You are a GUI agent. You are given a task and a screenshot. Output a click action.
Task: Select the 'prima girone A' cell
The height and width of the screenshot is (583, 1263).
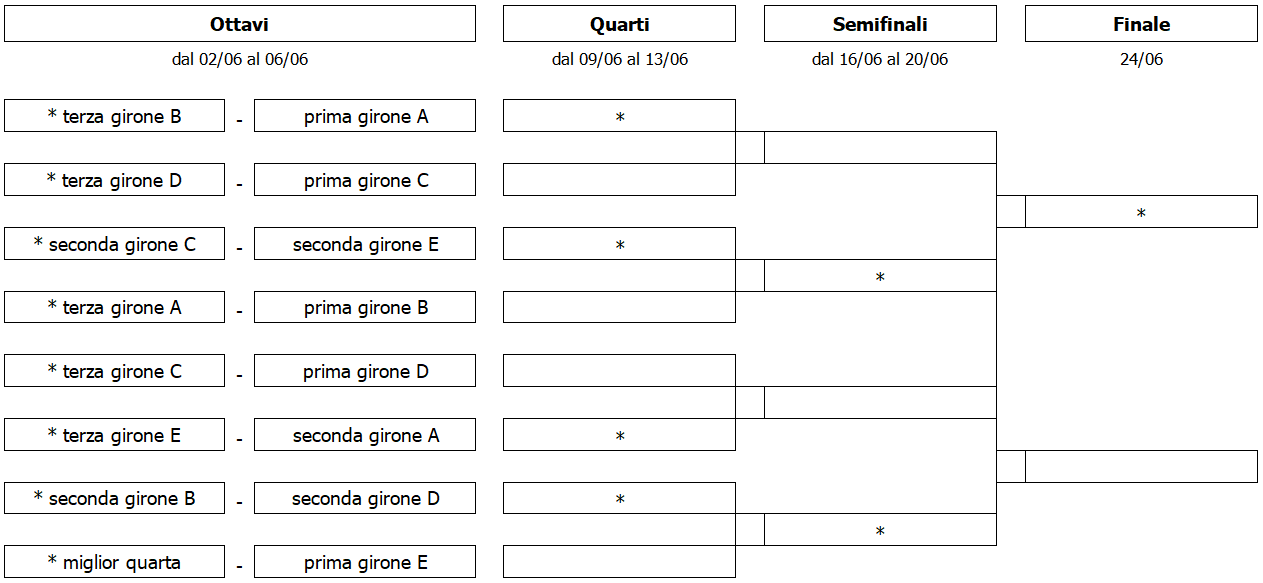(x=365, y=116)
